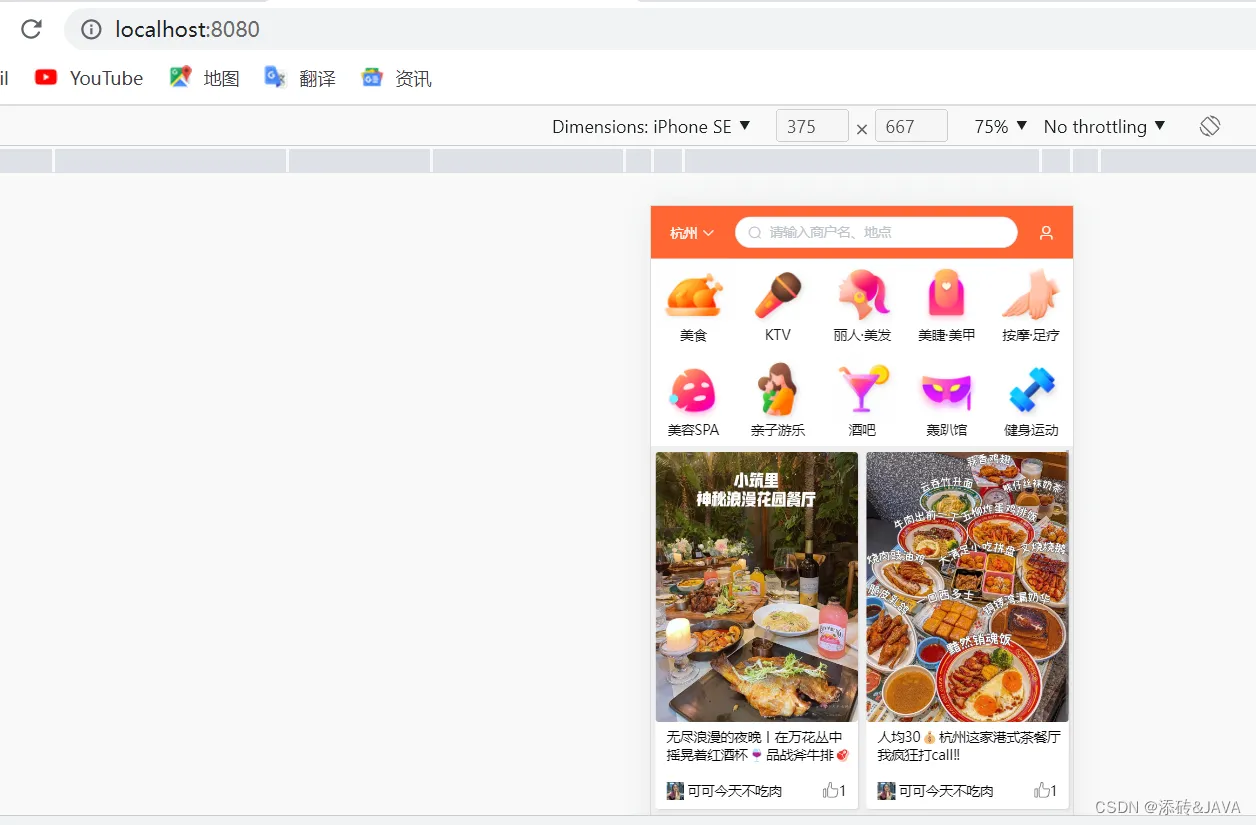Select the KTV microphone icon
Screen dimensions: 1256x825
[x=778, y=295]
